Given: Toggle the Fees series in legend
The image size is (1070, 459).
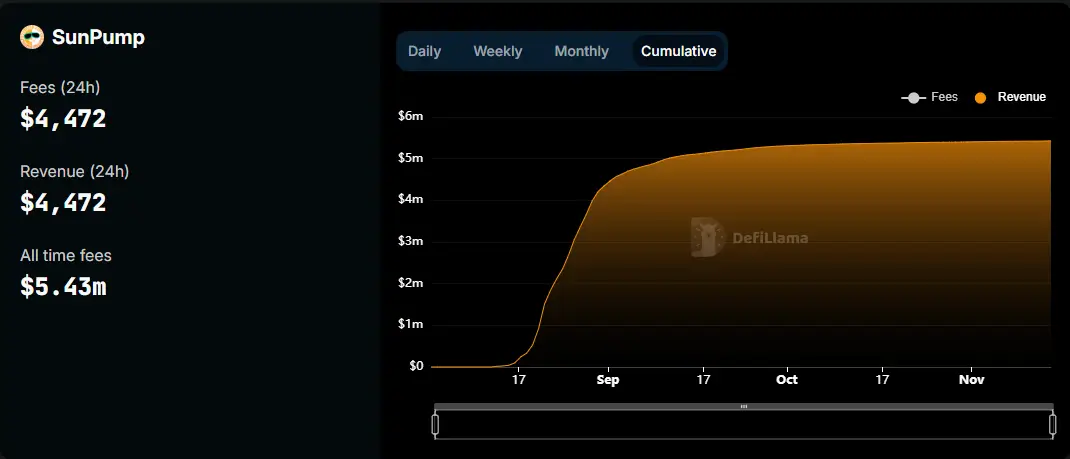Looking at the screenshot, I should (x=929, y=98).
